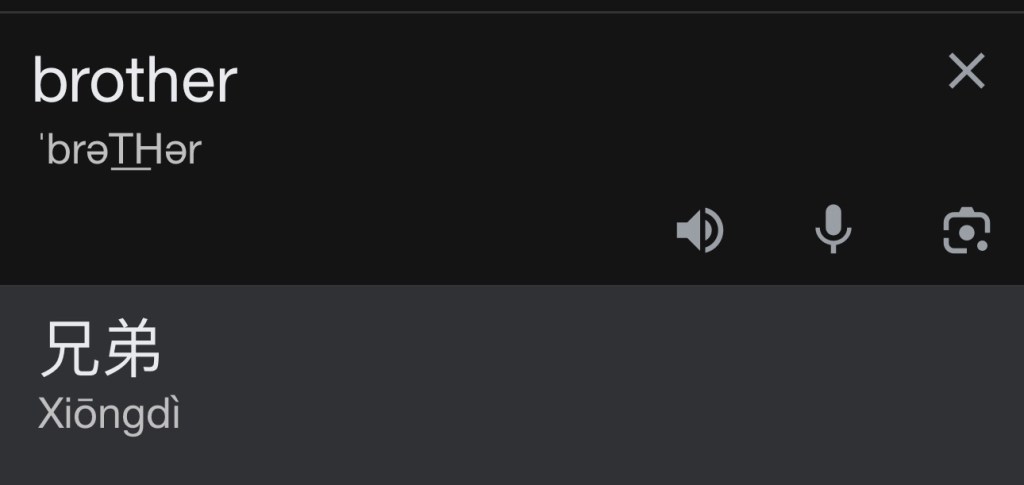Listen to the pronunciation of brother
Image resolution: width=1024 pixels, height=485 pixels.
tap(699, 230)
